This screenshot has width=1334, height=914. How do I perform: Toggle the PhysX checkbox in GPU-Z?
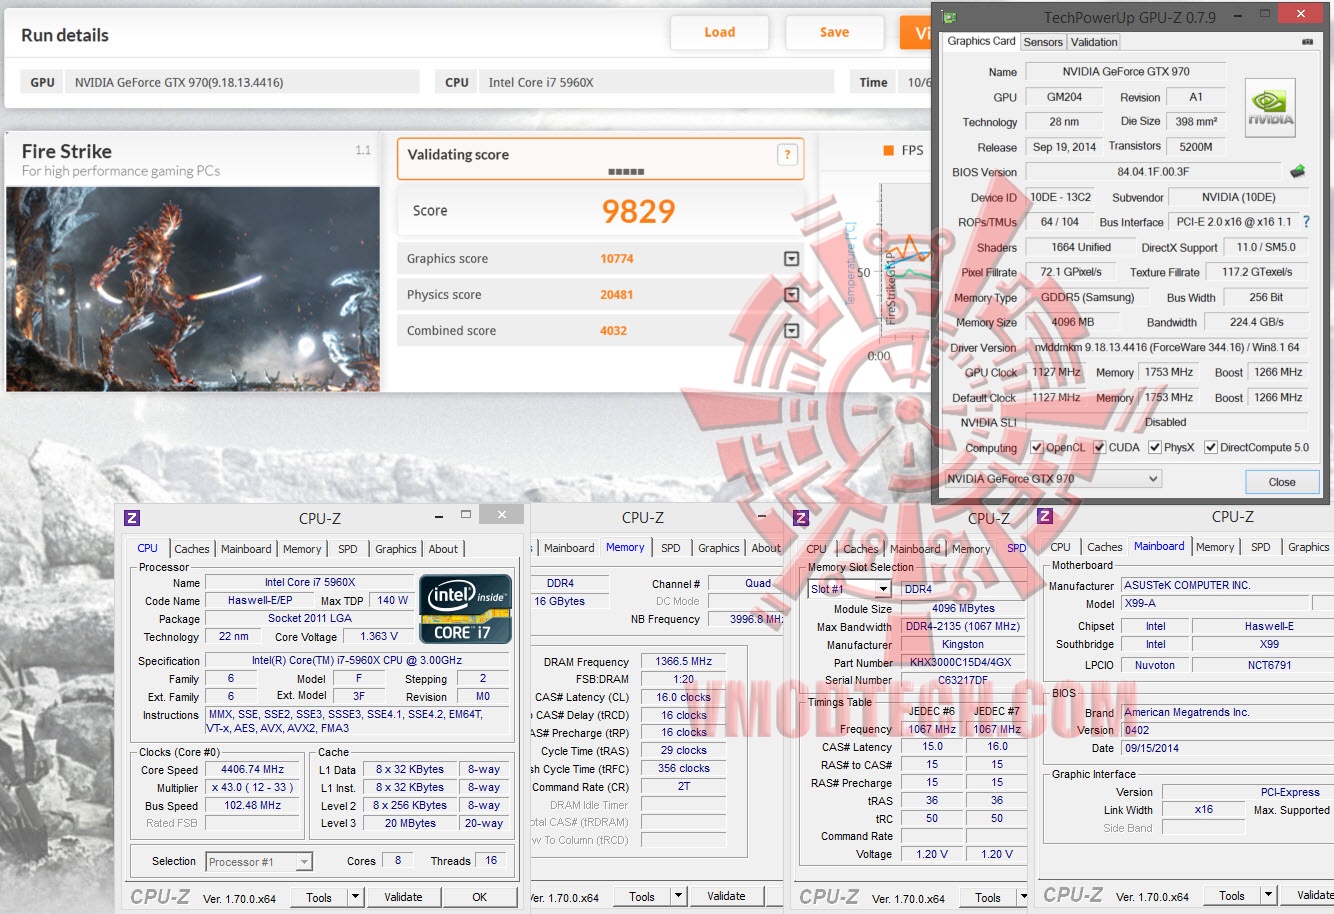click(1154, 447)
